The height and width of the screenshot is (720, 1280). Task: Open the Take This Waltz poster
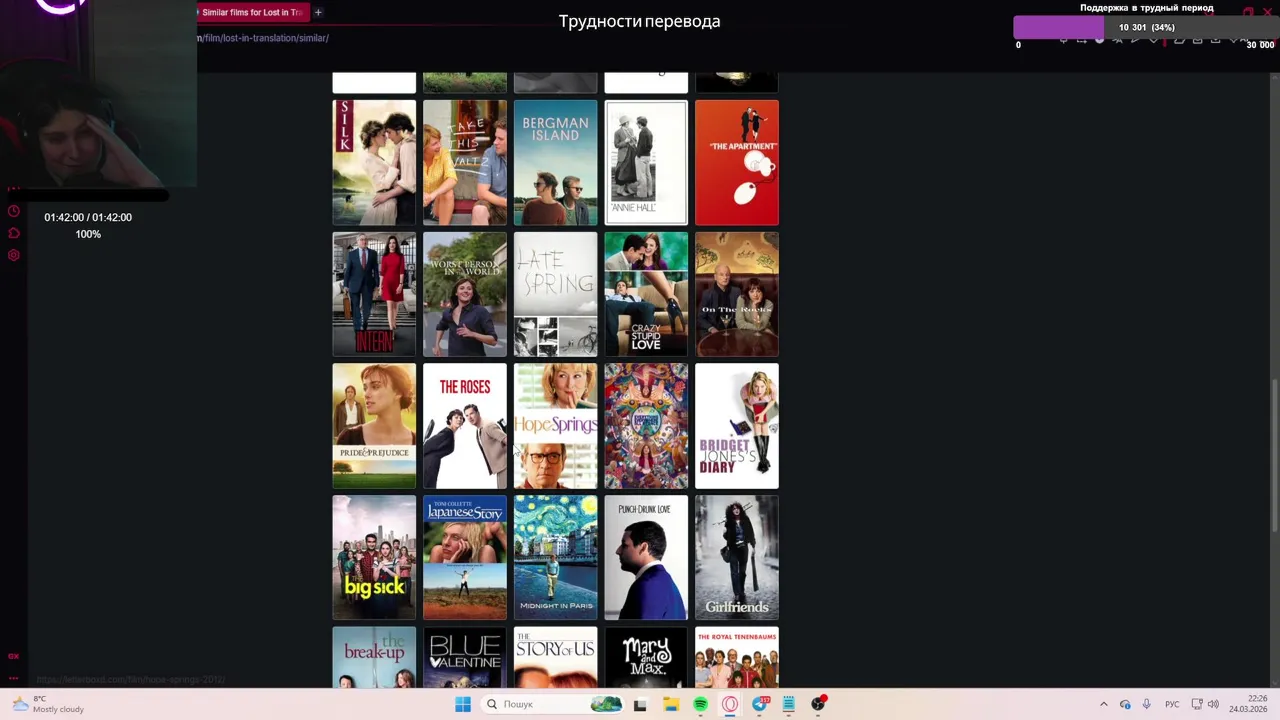tap(465, 162)
